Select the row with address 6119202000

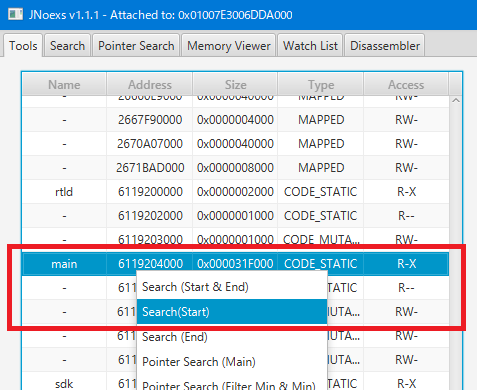pyautogui.click(x=236, y=216)
